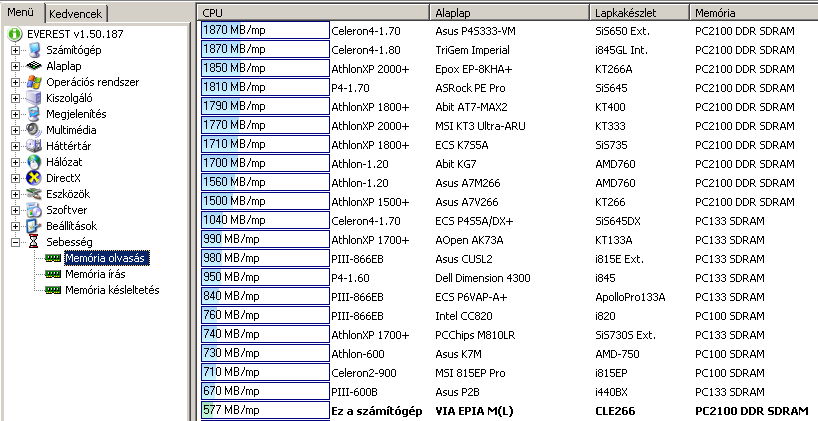Select the EVEREST v1.50.187 root item

pyautogui.click(x=75, y=34)
